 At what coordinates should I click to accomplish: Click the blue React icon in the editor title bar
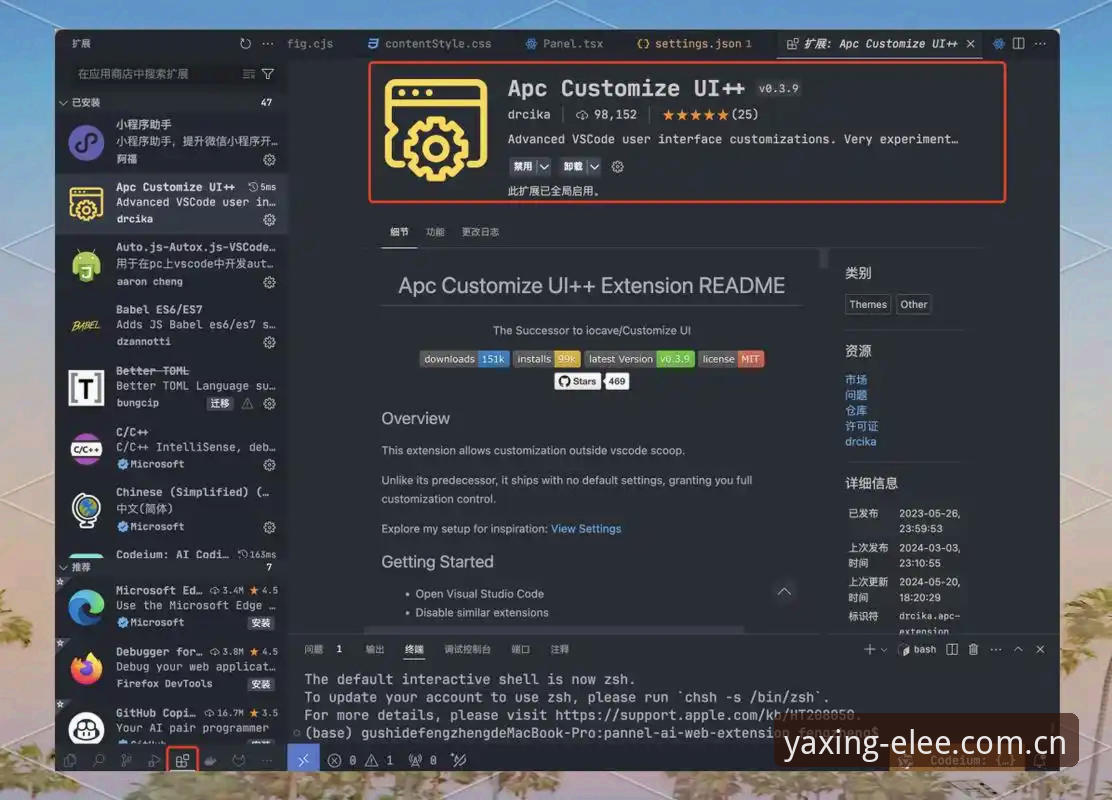coord(999,43)
